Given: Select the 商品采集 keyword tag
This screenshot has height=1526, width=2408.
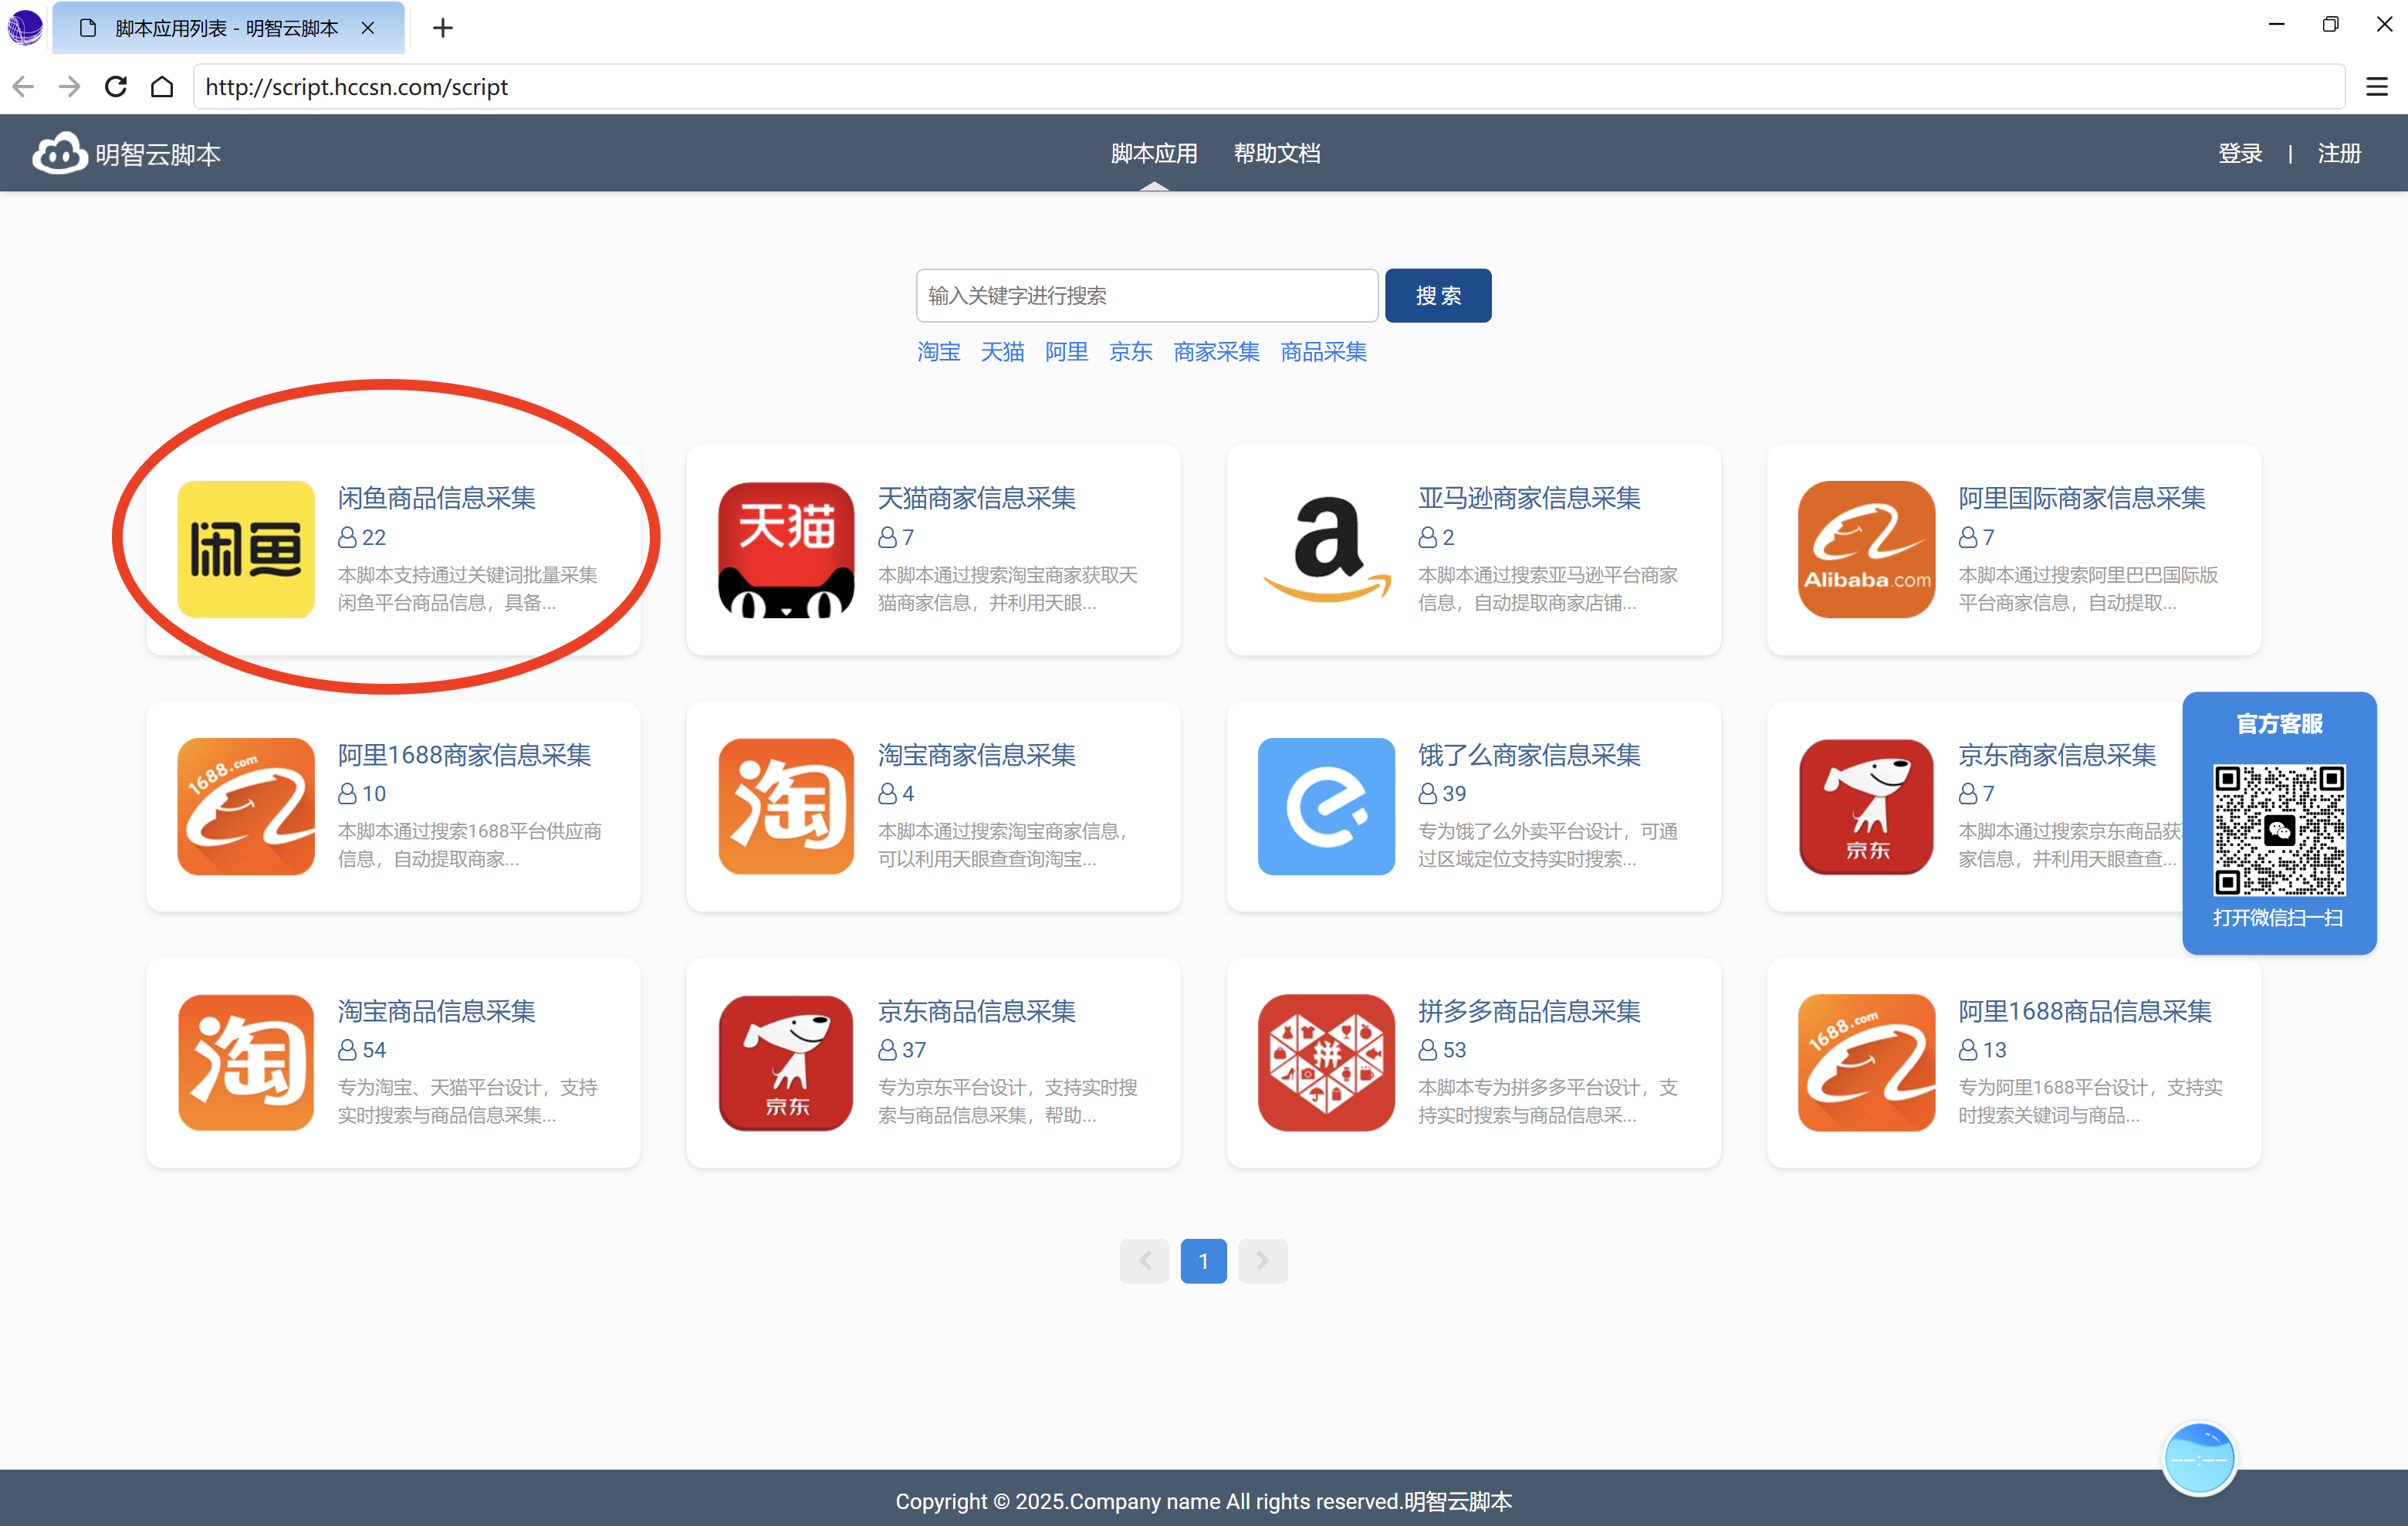Looking at the screenshot, I should [1323, 352].
